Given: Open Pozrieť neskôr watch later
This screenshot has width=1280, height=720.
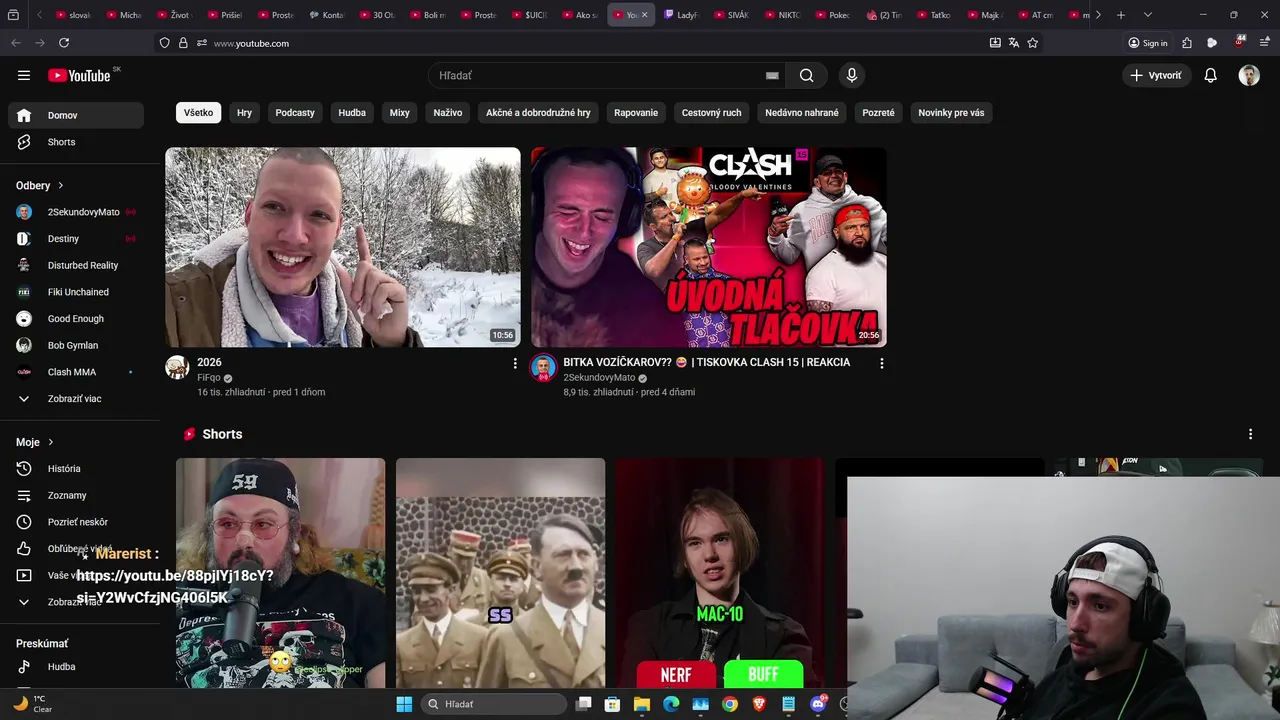Looking at the screenshot, I should pyautogui.click(x=76, y=522).
